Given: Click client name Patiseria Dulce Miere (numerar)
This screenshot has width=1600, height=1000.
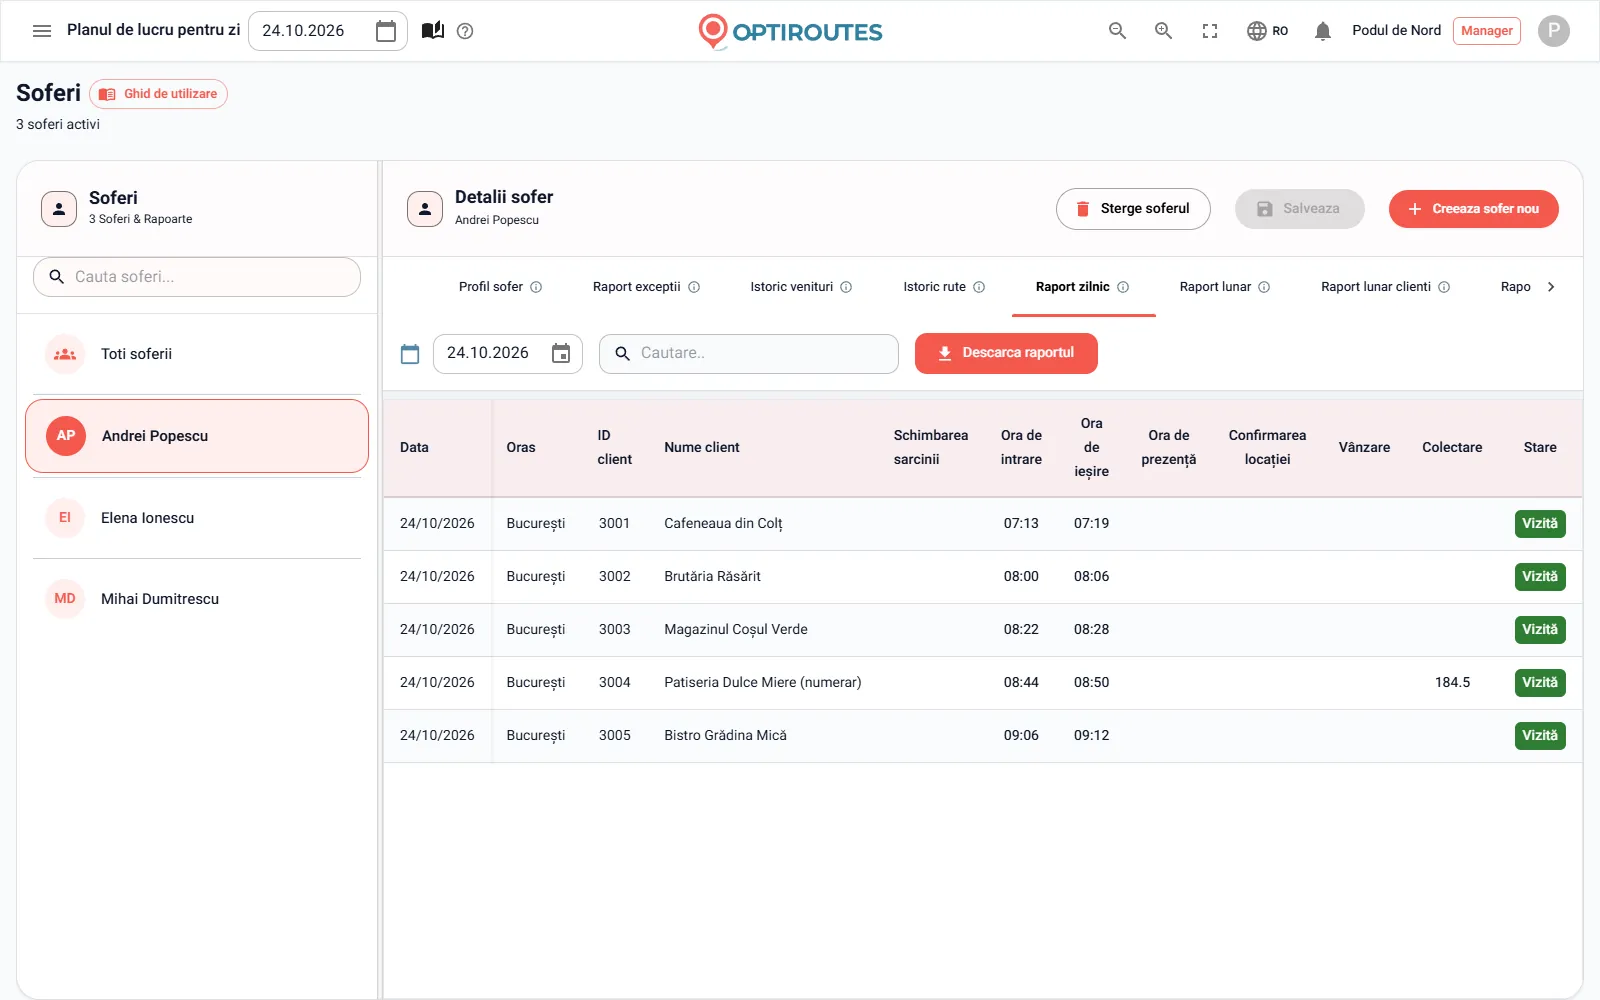Looking at the screenshot, I should [x=763, y=683].
